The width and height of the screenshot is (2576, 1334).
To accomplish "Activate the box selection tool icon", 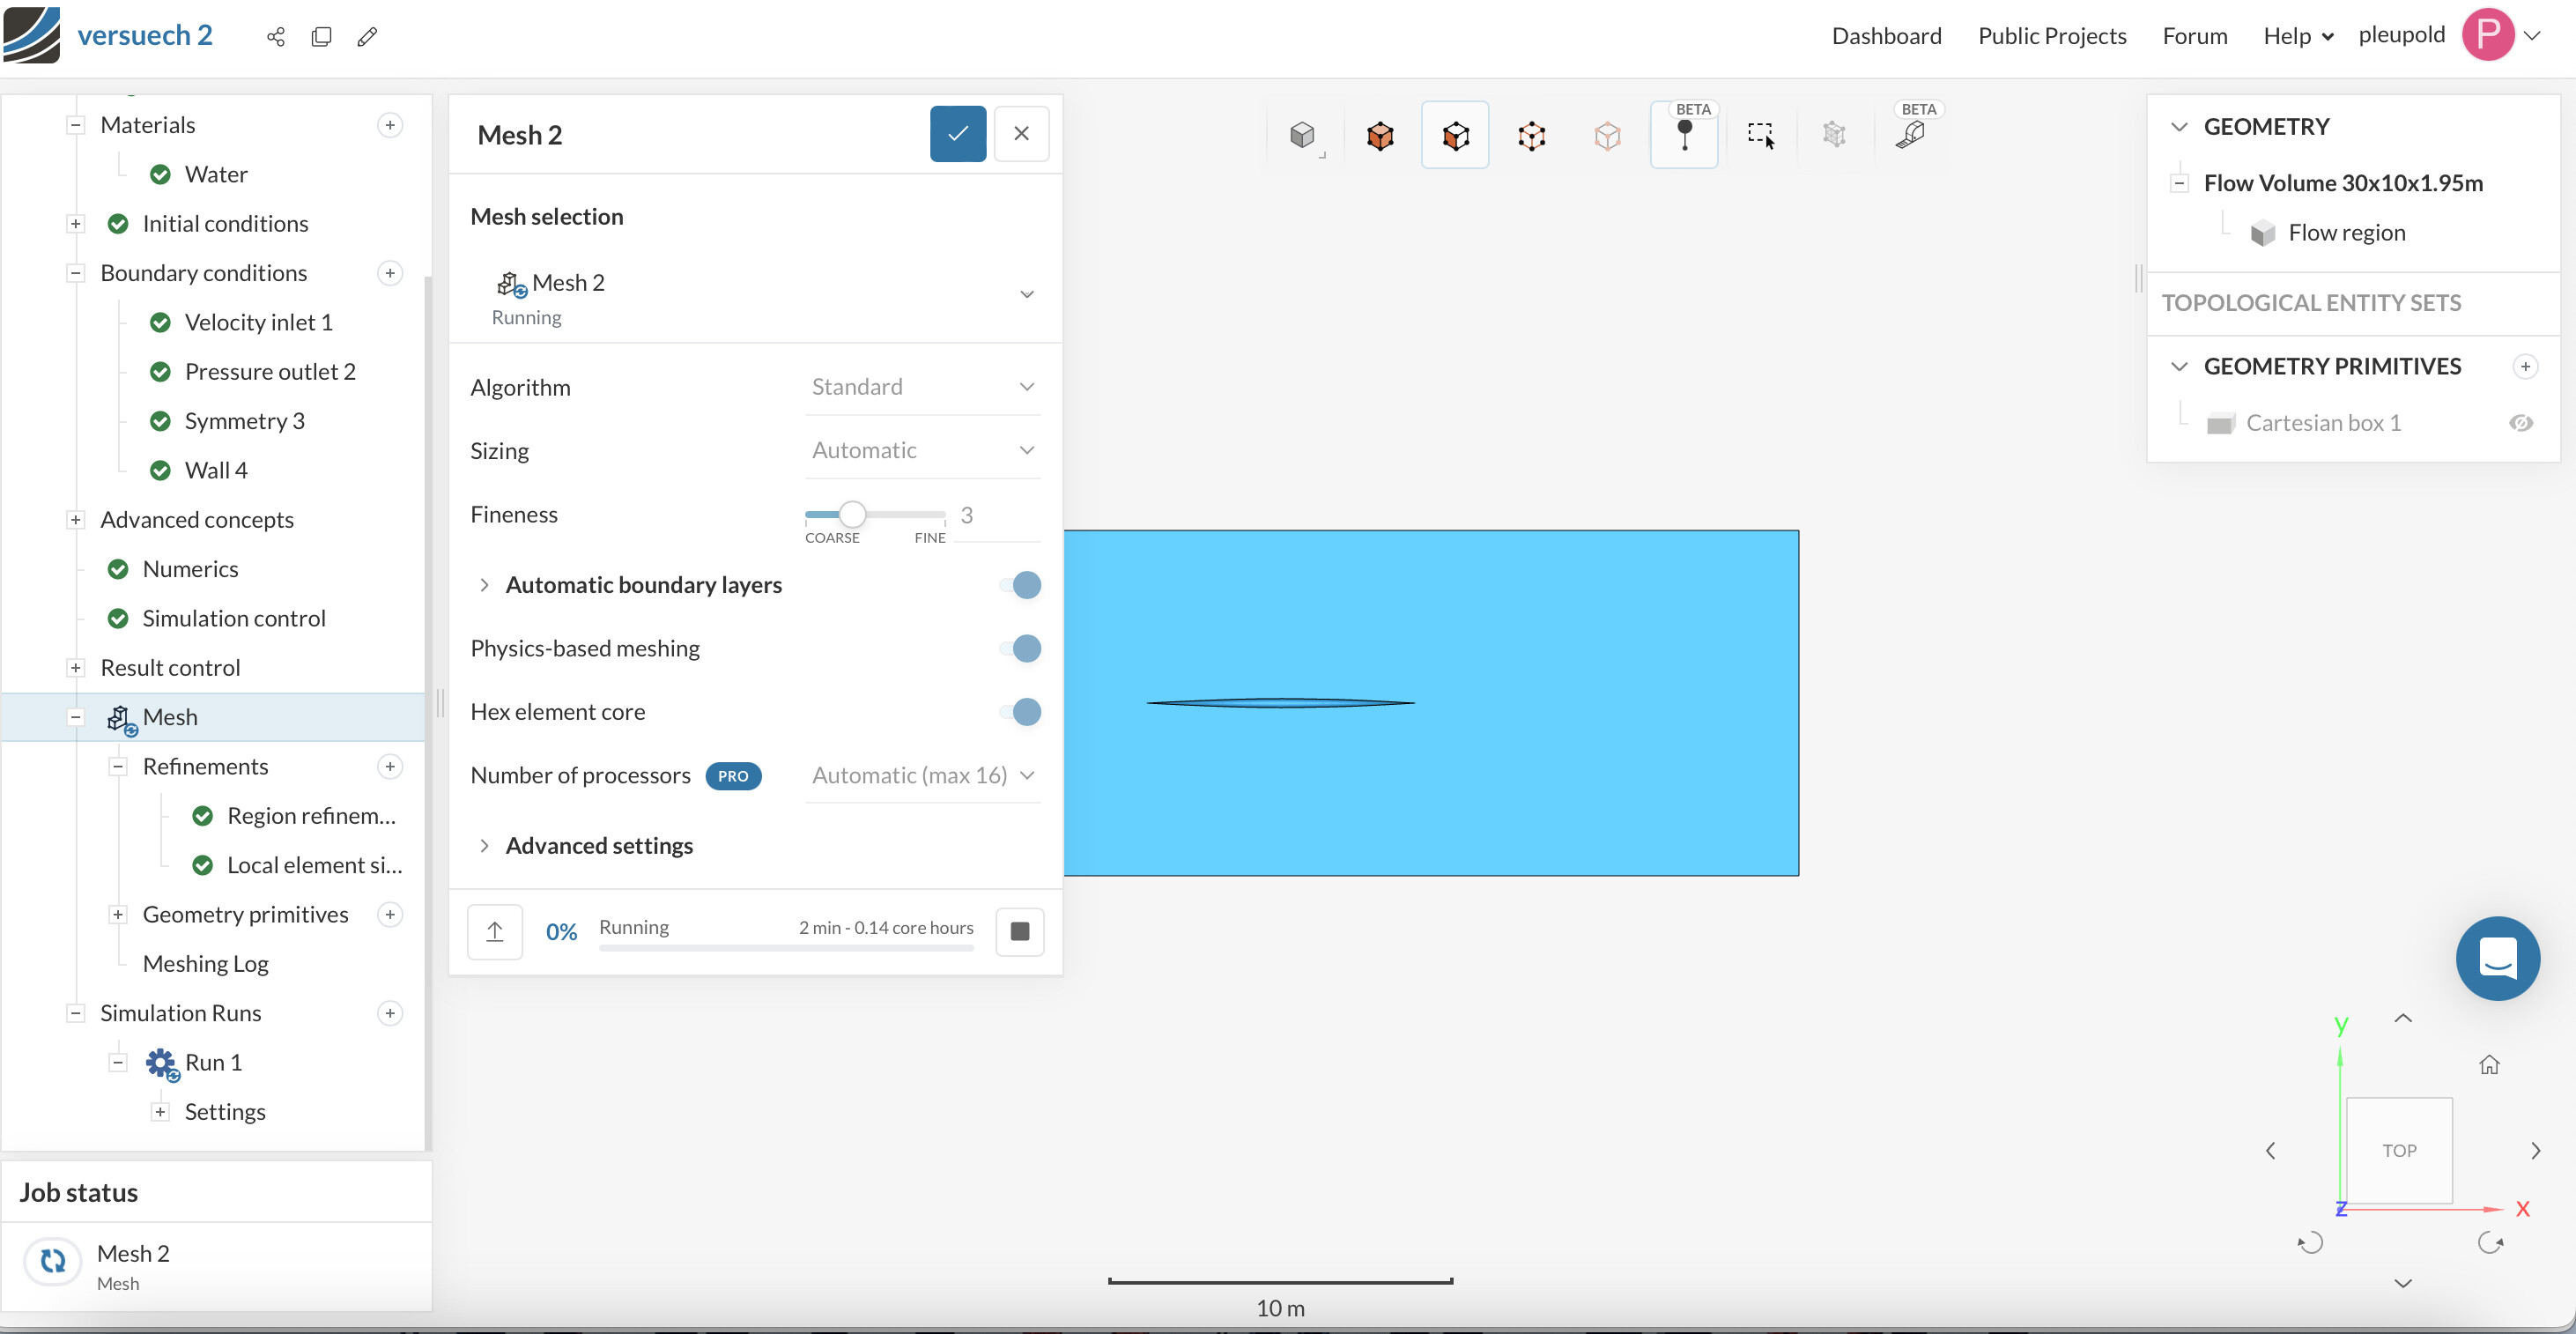I will [1760, 135].
